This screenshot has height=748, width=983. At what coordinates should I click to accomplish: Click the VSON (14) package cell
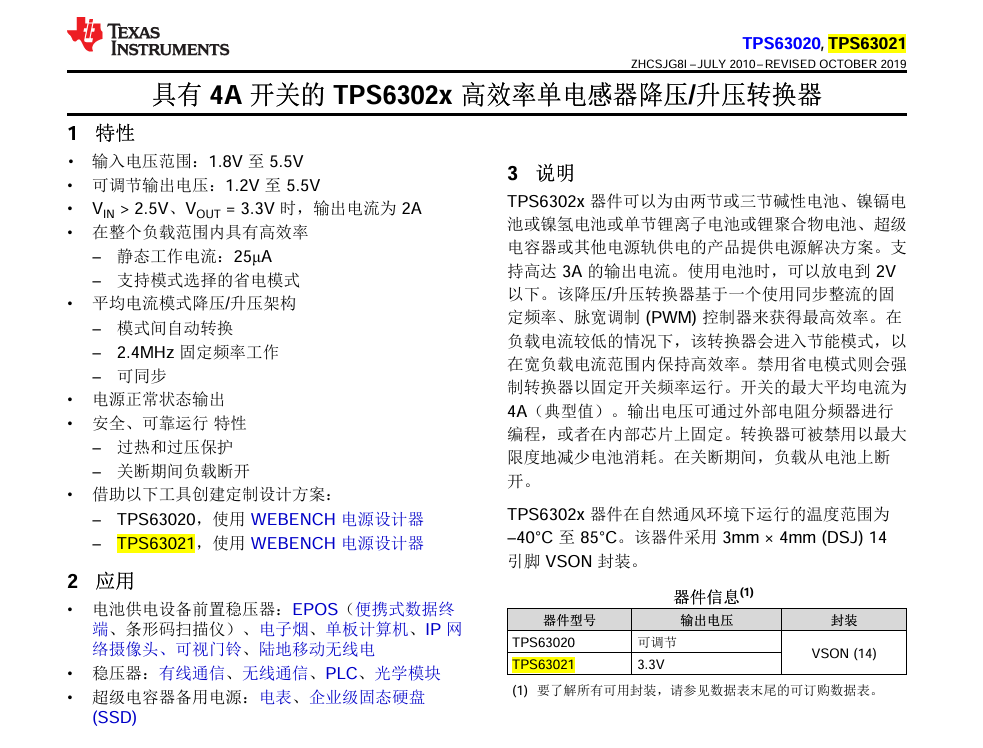point(843,653)
